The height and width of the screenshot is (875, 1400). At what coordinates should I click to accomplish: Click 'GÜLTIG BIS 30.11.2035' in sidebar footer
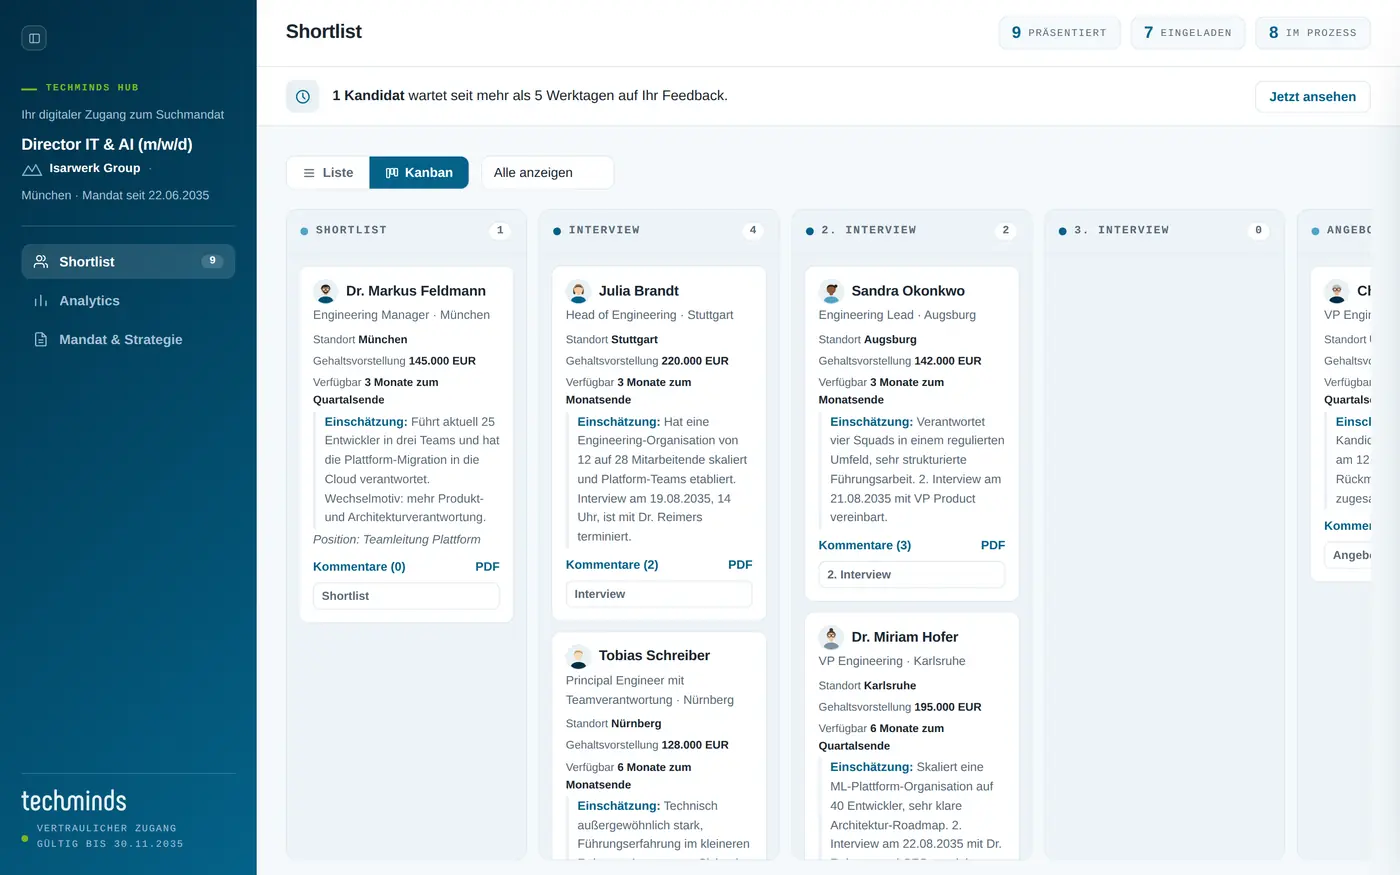tap(110, 845)
